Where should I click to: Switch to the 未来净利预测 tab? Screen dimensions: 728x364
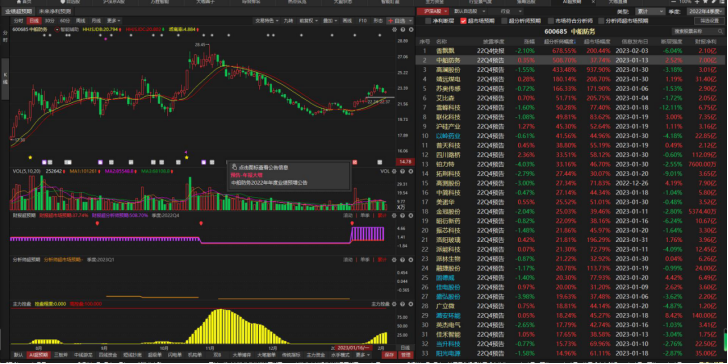pyautogui.click(x=55, y=11)
